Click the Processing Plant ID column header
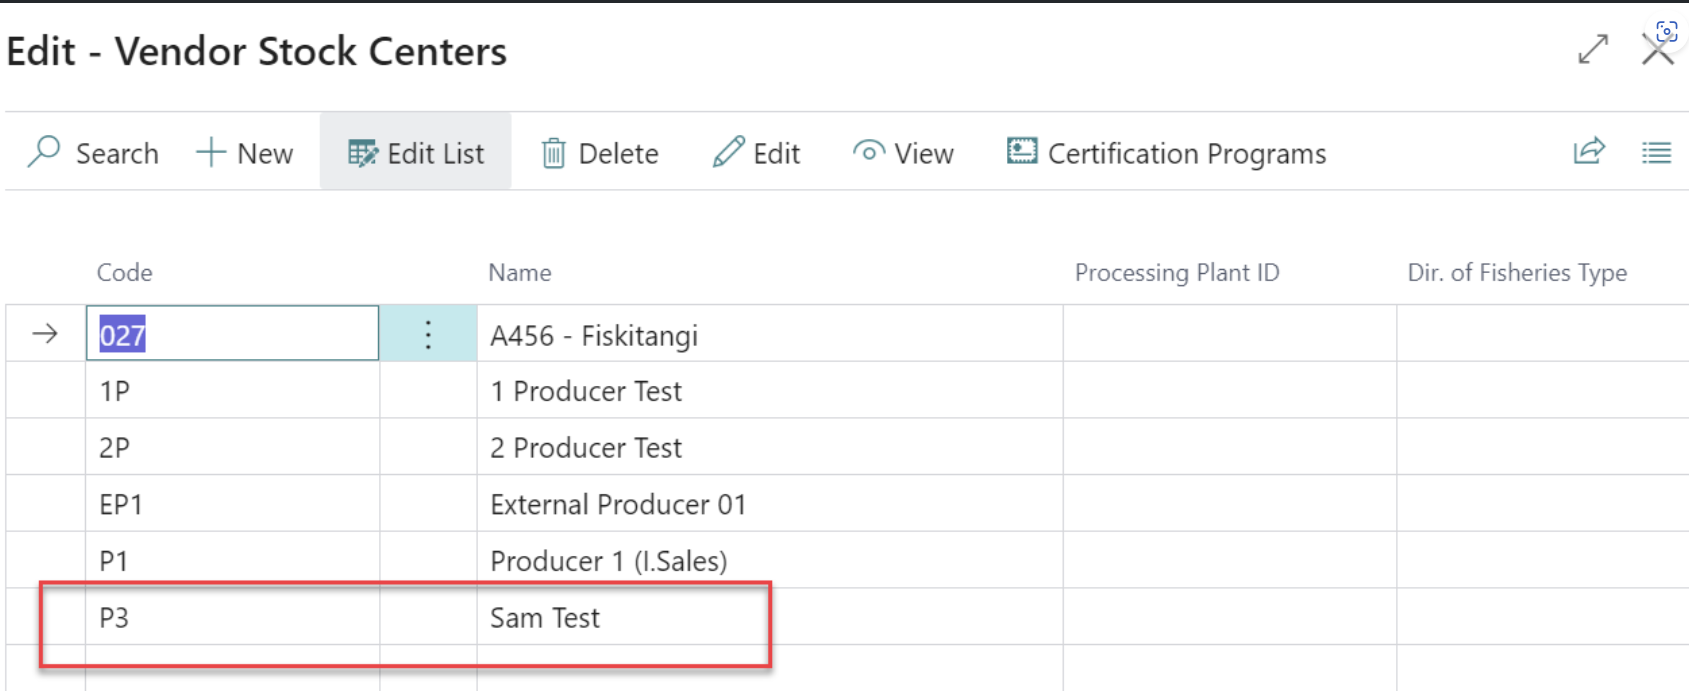The image size is (1689, 691). coord(1176,273)
